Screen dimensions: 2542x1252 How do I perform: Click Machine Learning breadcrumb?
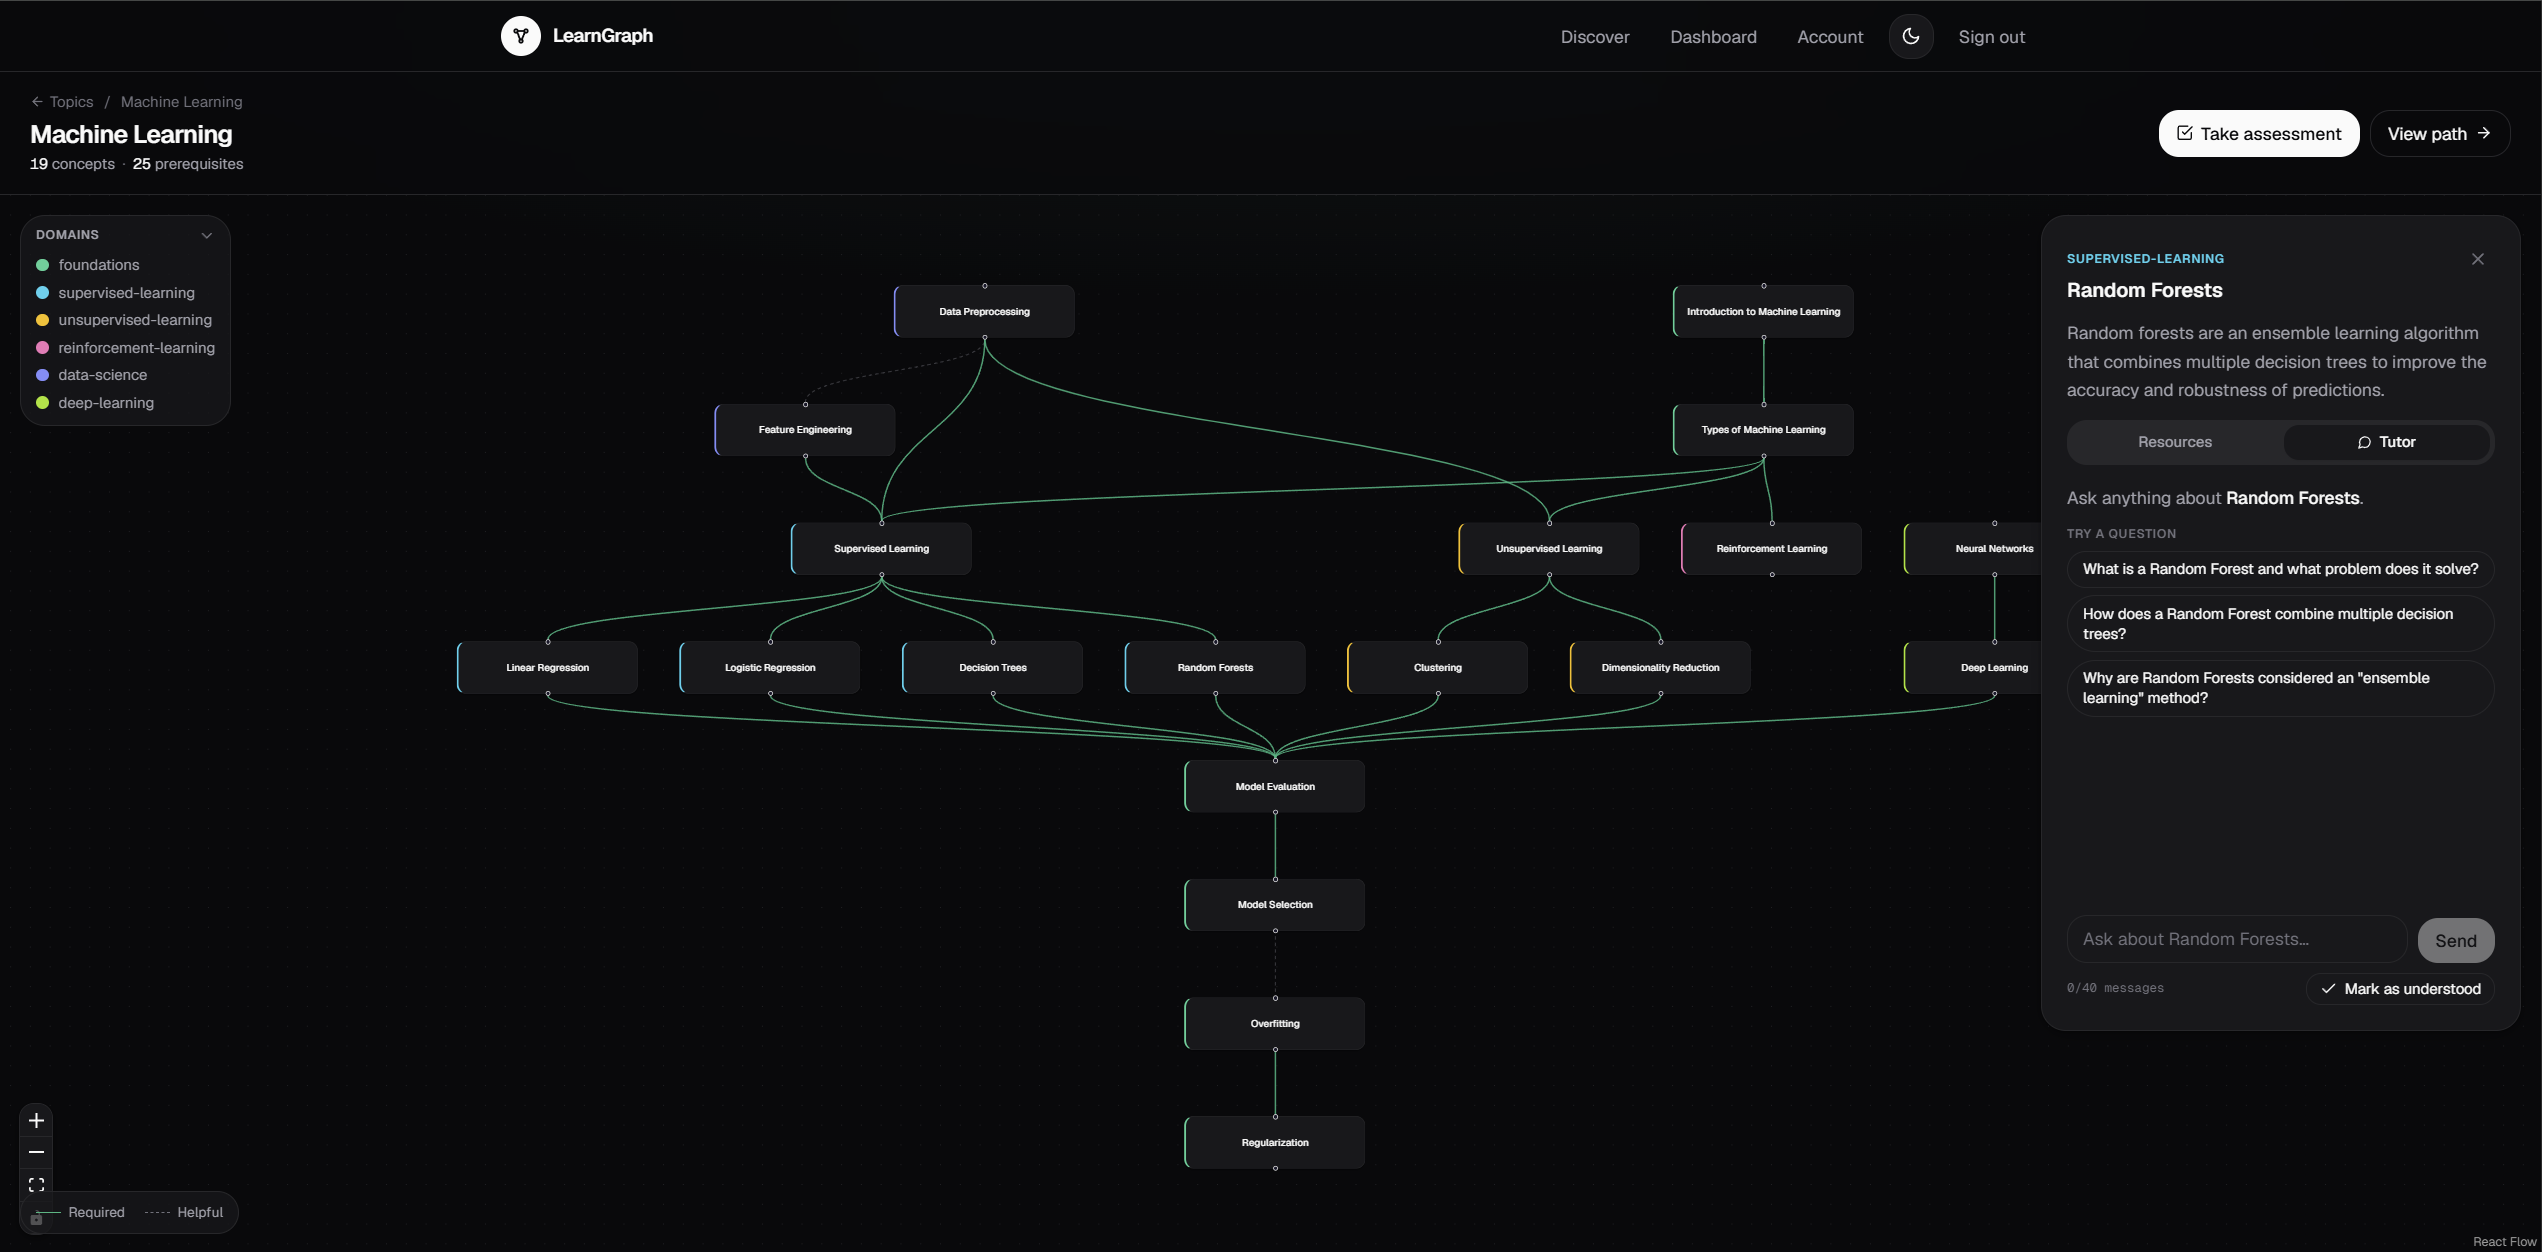[x=181, y=102]
